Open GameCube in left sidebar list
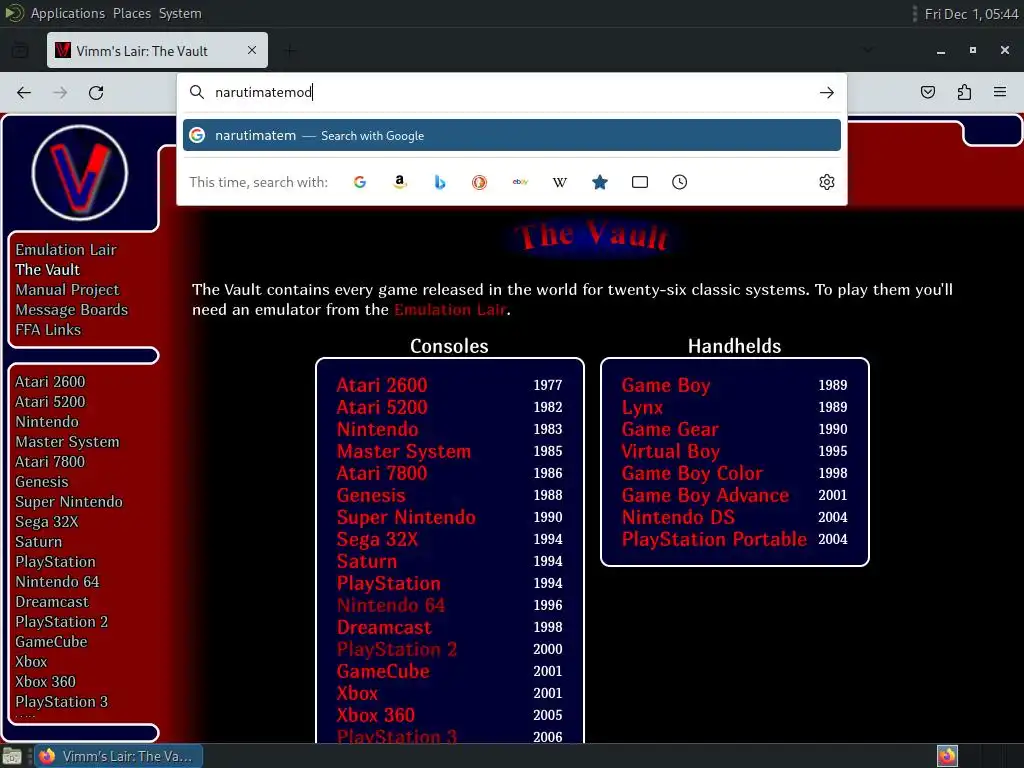 (x=51, y=642)
